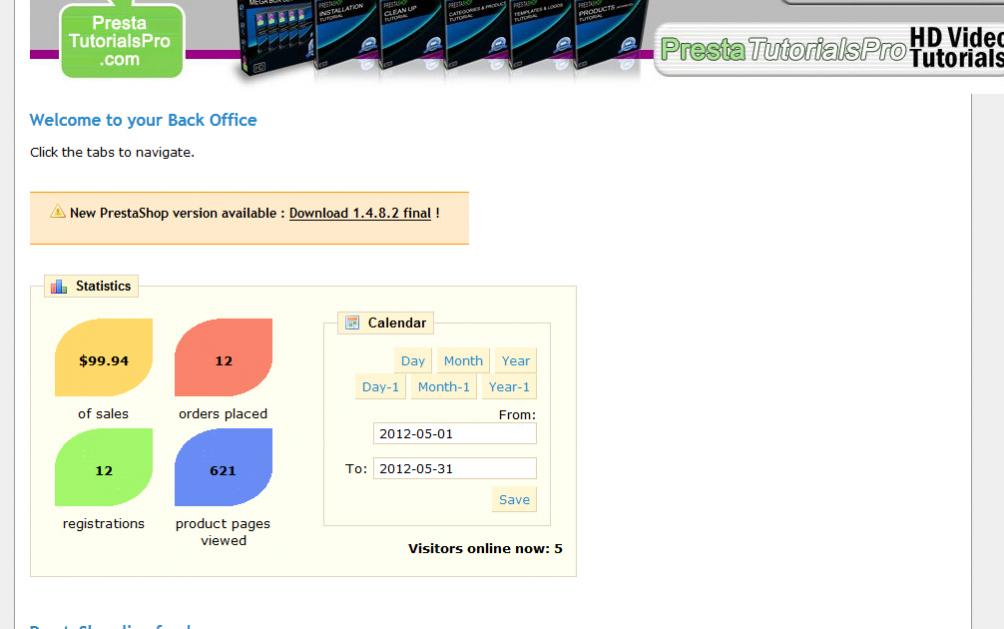This screenshot has height=629, width=1004.
Task: Choose the Month-1 calendar button
Action: pos(444,387)
